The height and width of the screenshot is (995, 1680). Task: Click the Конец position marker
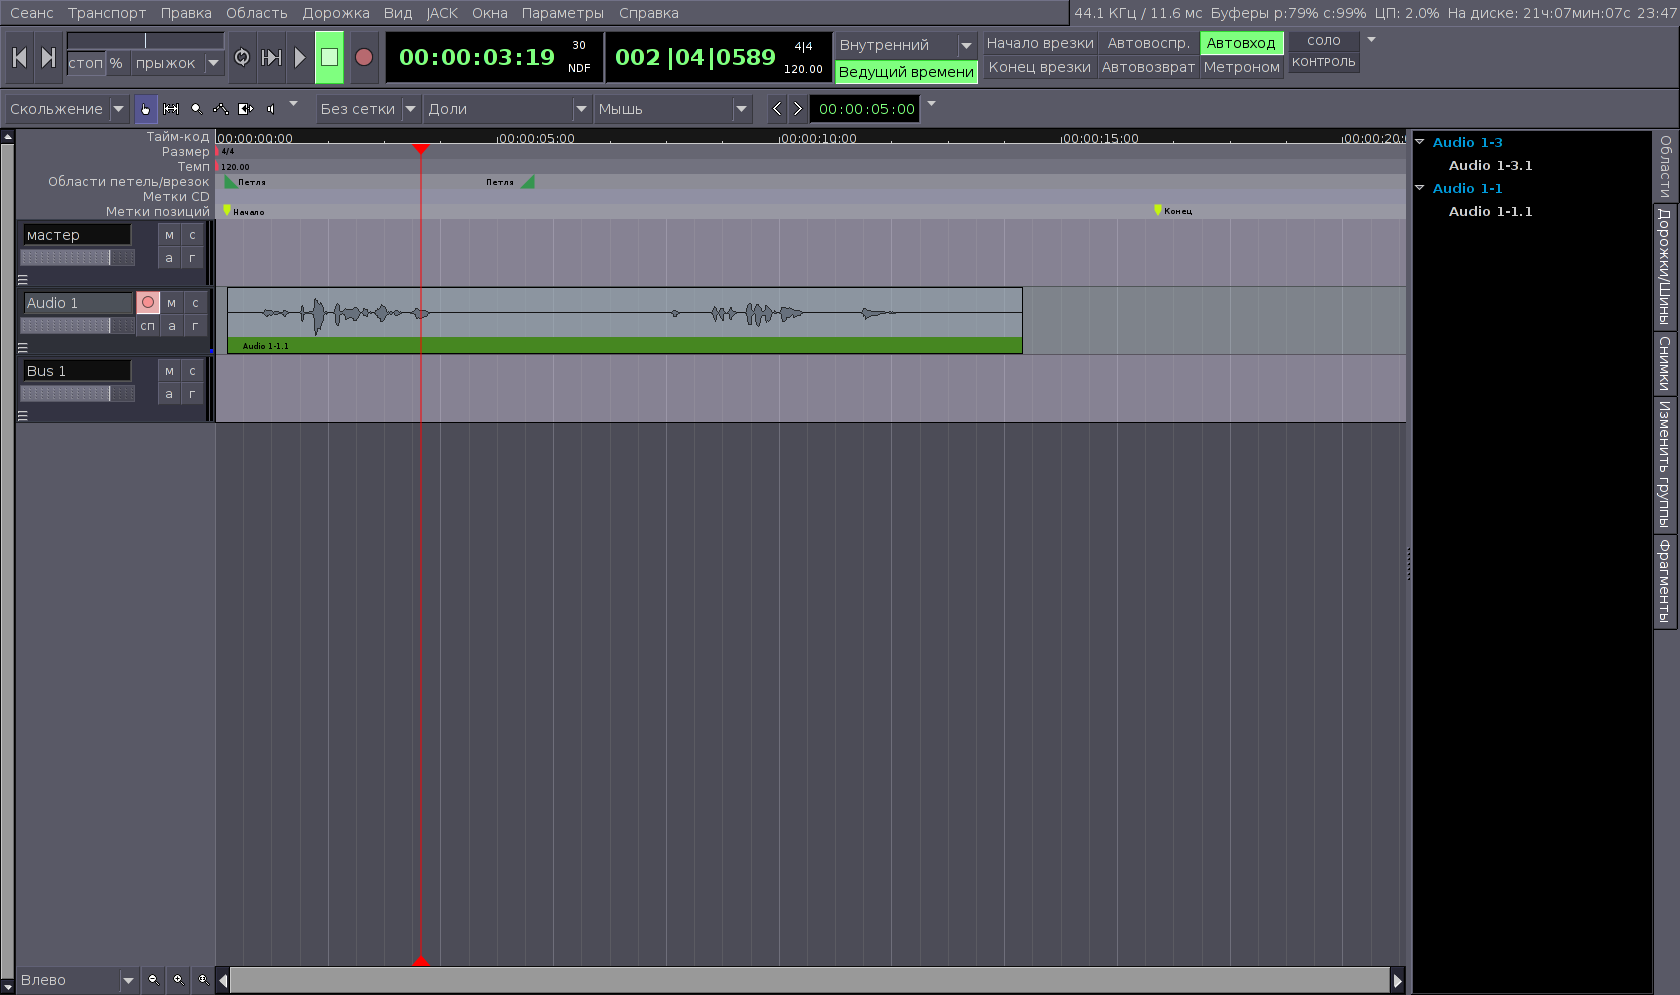(1158, 210)
